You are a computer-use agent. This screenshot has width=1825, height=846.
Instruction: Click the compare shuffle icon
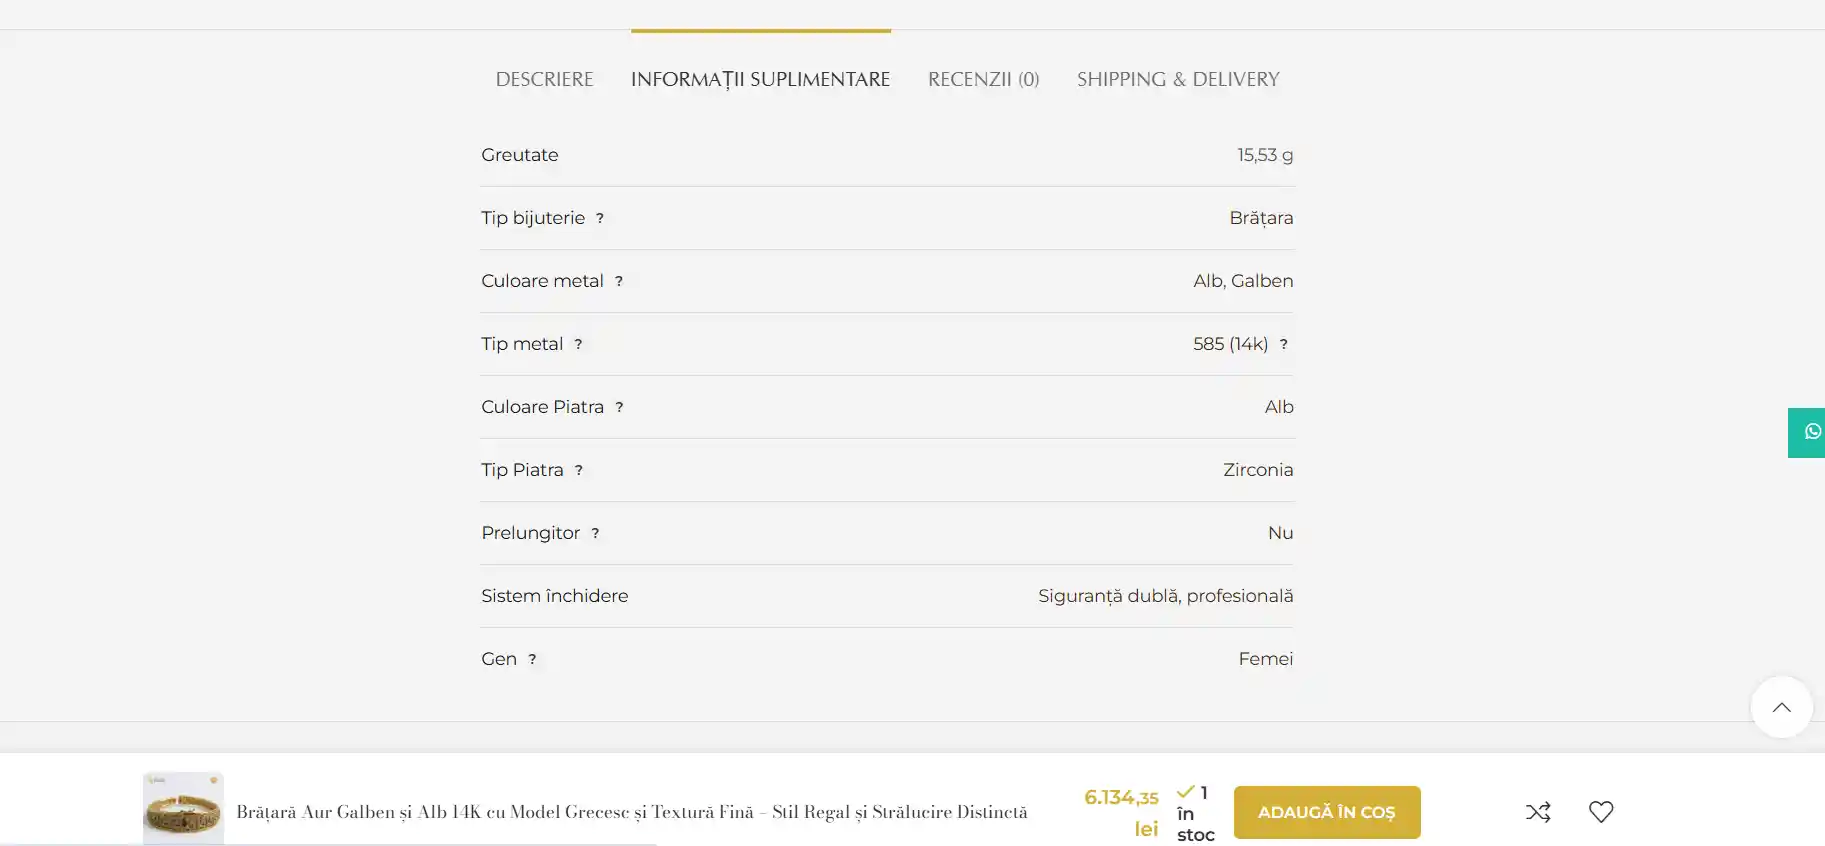[x=1538, y=812]
